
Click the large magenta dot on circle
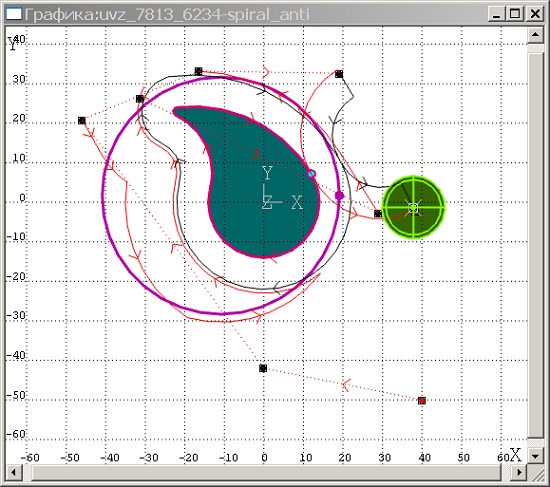pos(339,195)
